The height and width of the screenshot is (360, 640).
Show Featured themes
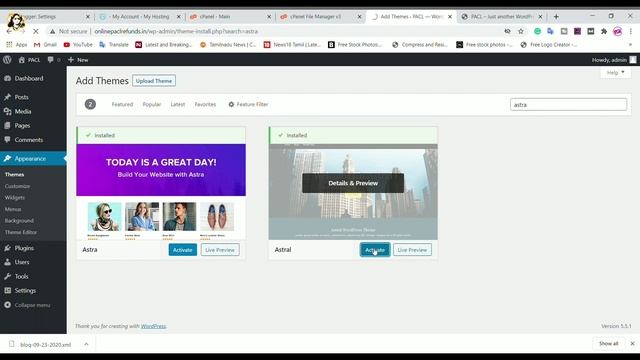(x=122, y=104)
